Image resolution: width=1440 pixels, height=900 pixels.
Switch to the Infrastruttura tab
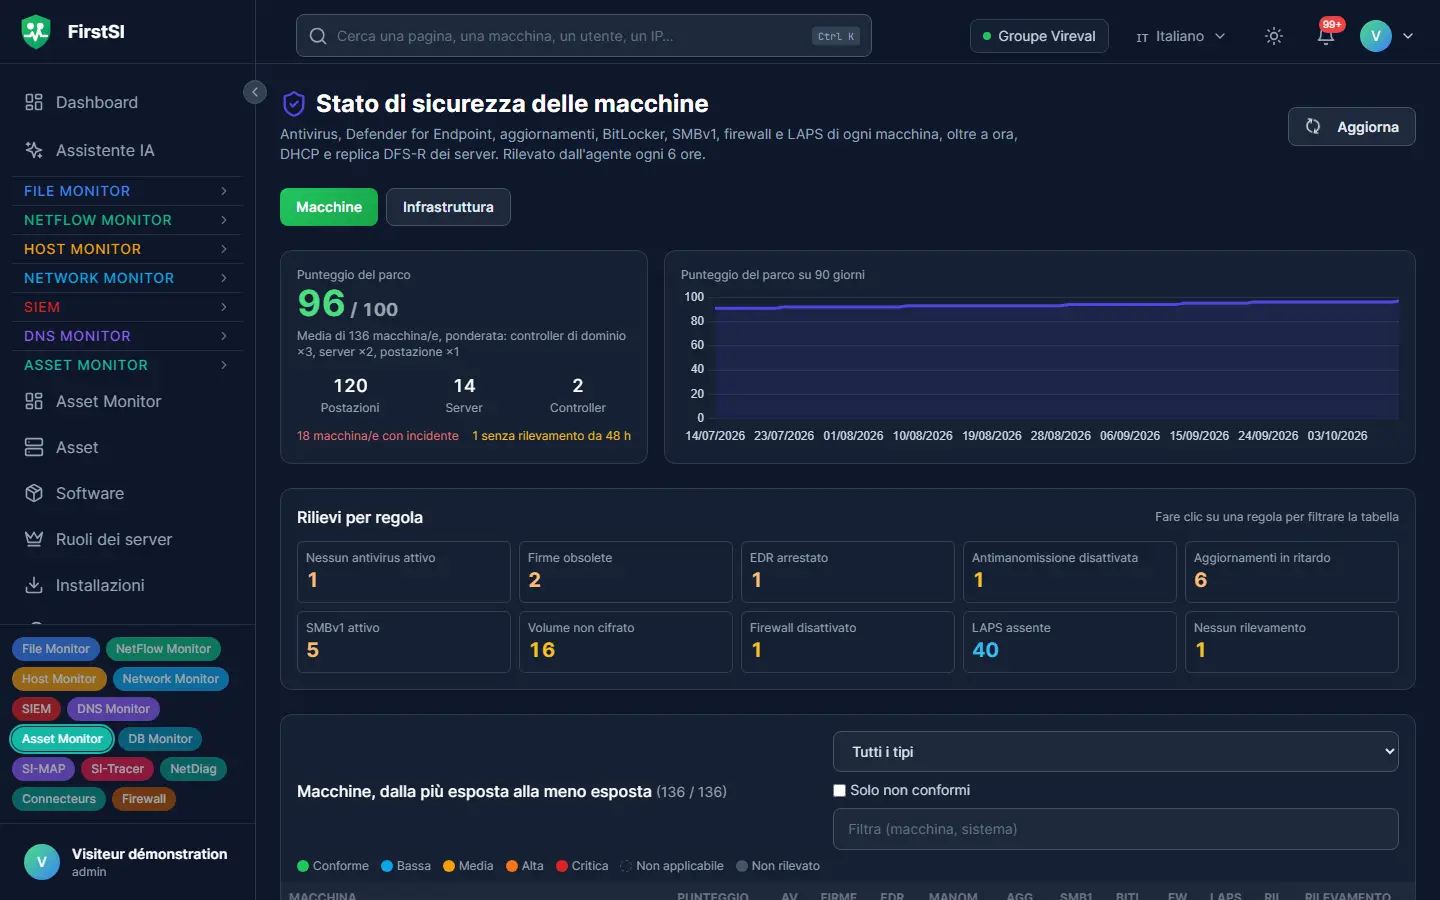pyautogui.click(x=448, y=207)
